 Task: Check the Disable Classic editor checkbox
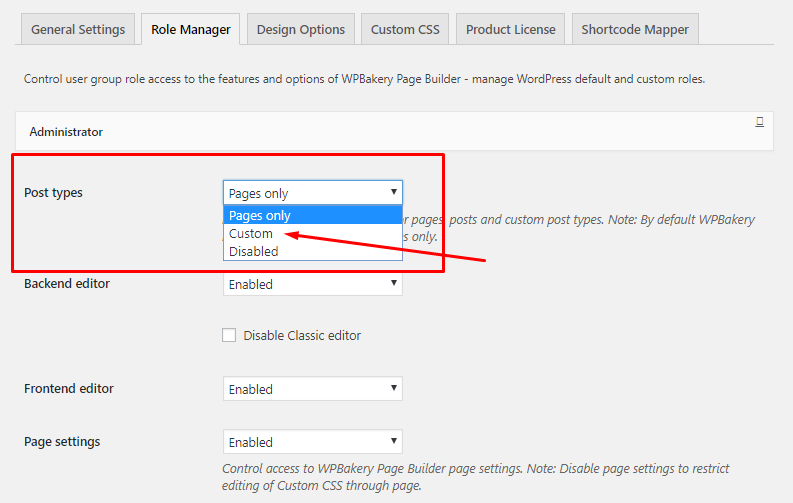click(x=229, y=335)
